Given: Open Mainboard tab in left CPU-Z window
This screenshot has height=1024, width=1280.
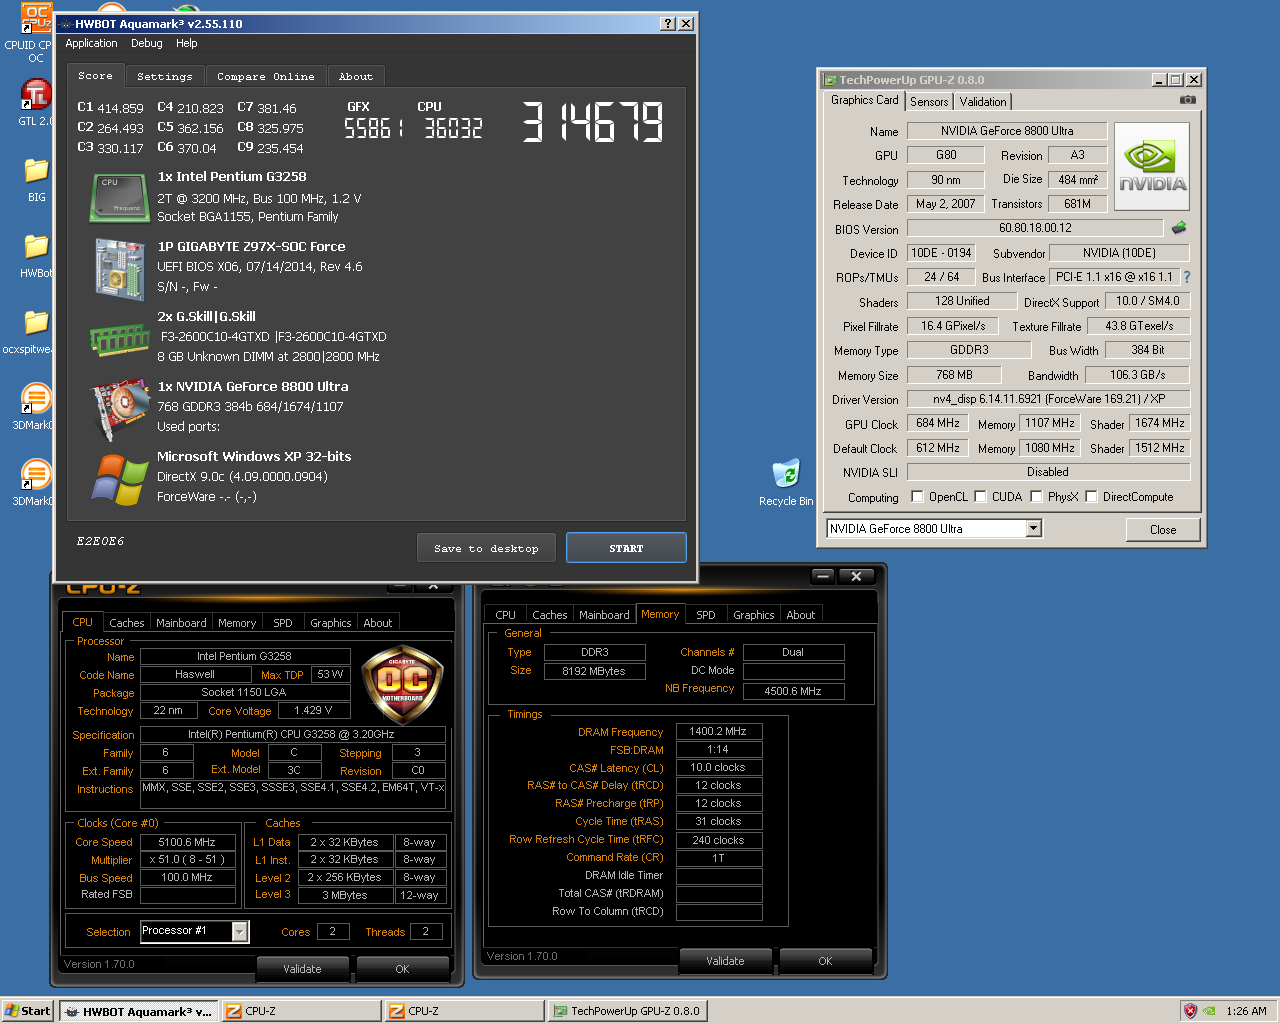Looking at the screenshot, I should tap(181, 623).
